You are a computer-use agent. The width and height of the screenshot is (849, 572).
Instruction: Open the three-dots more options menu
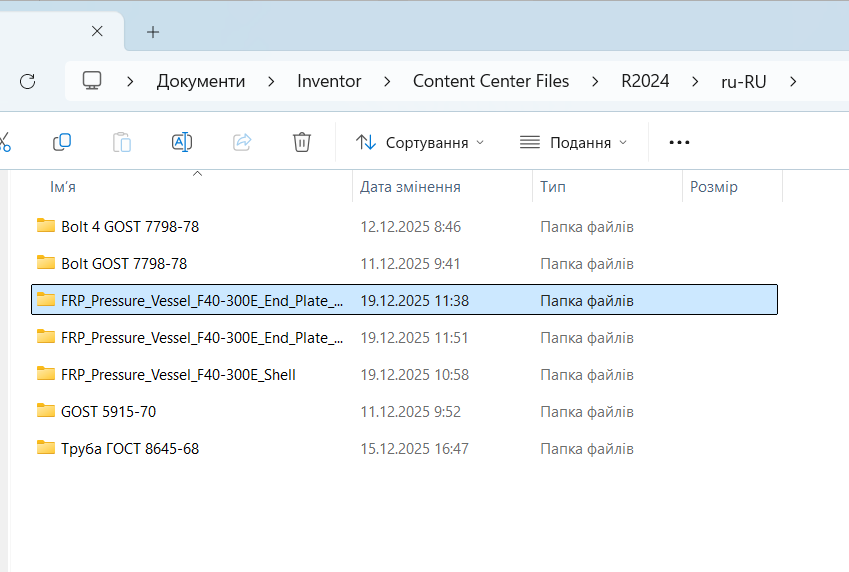coord(679,142)
